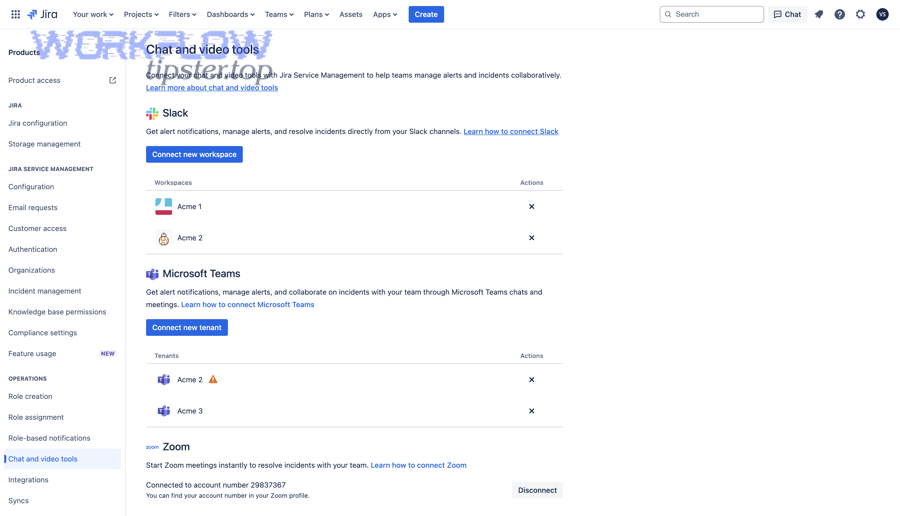Click the Slack logo icon
This screenshot has width=900, height=516.
152,113
